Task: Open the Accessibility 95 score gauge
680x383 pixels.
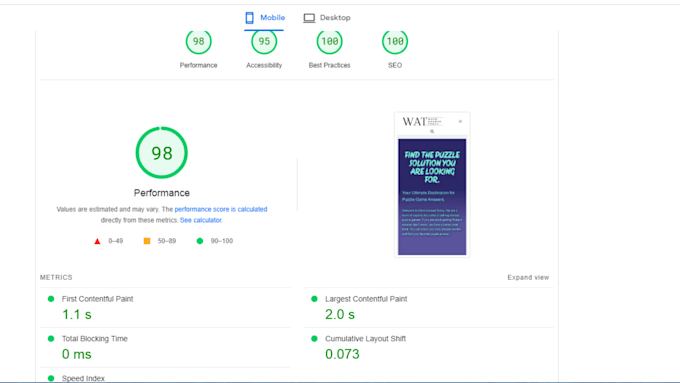Action: pyautogui.click(x=264, y=42)
